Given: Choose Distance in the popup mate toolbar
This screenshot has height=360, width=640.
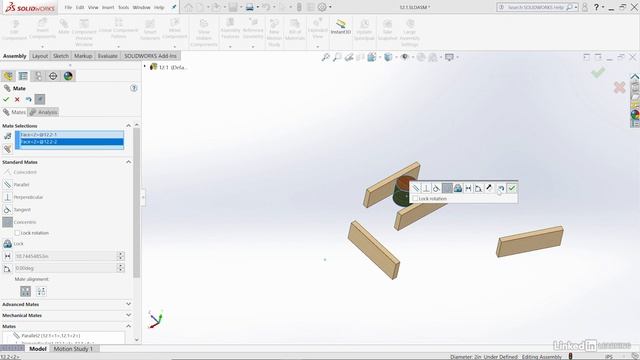Looking at the screenshot, I should coord(469,188).
